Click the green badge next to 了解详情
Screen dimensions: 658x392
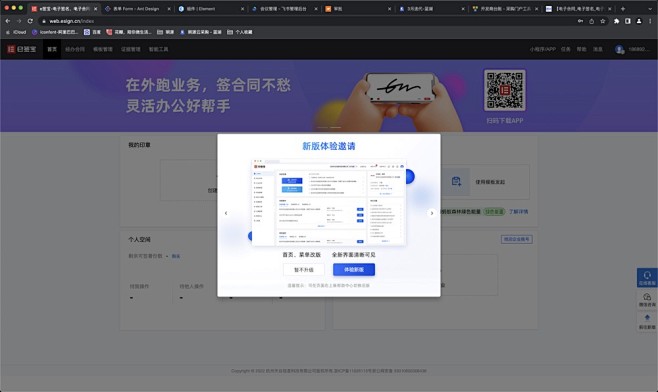494,212
